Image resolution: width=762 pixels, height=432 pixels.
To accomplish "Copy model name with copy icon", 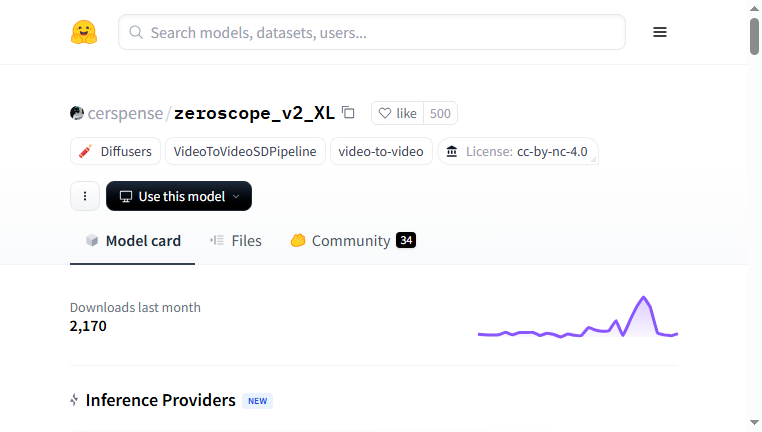I will (348, 112).
